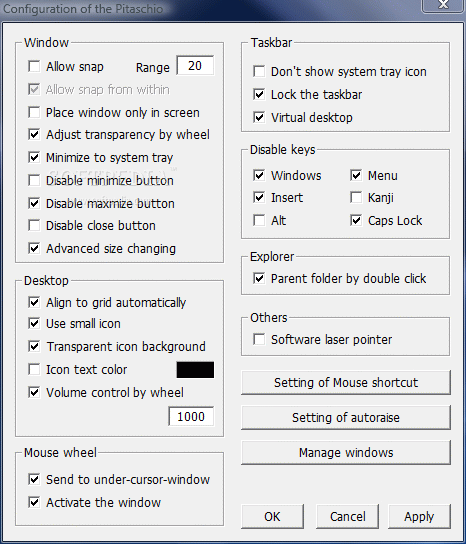Click the Cancel button

(x=348, y=517)
